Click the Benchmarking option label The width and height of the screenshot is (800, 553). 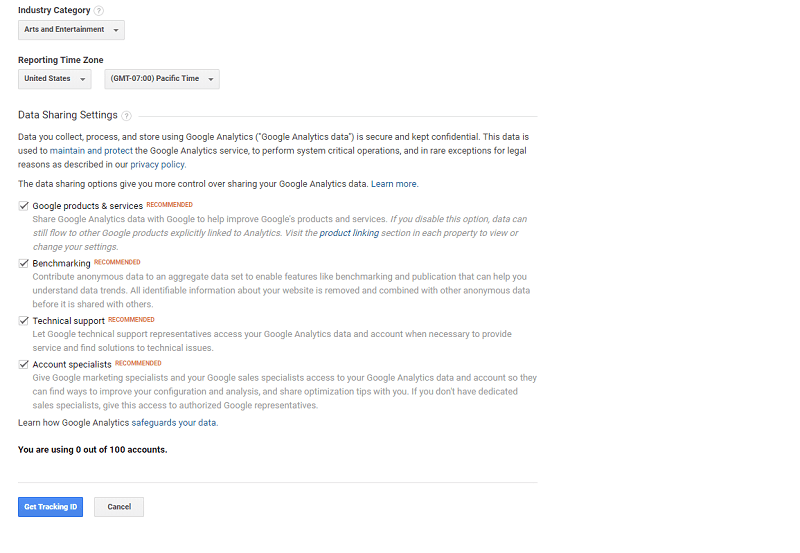pyautogui.click(x=61, y=263)
